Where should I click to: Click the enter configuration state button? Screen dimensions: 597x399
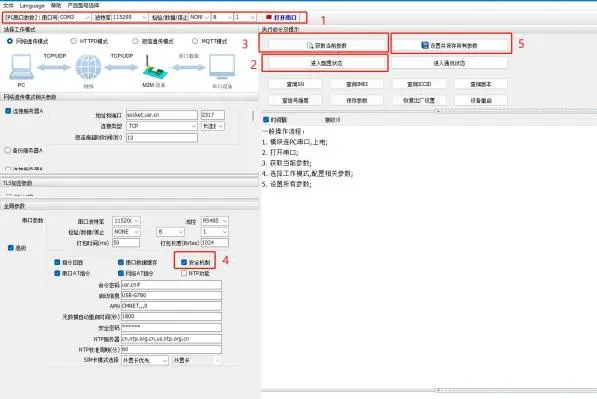coord(326,63)
